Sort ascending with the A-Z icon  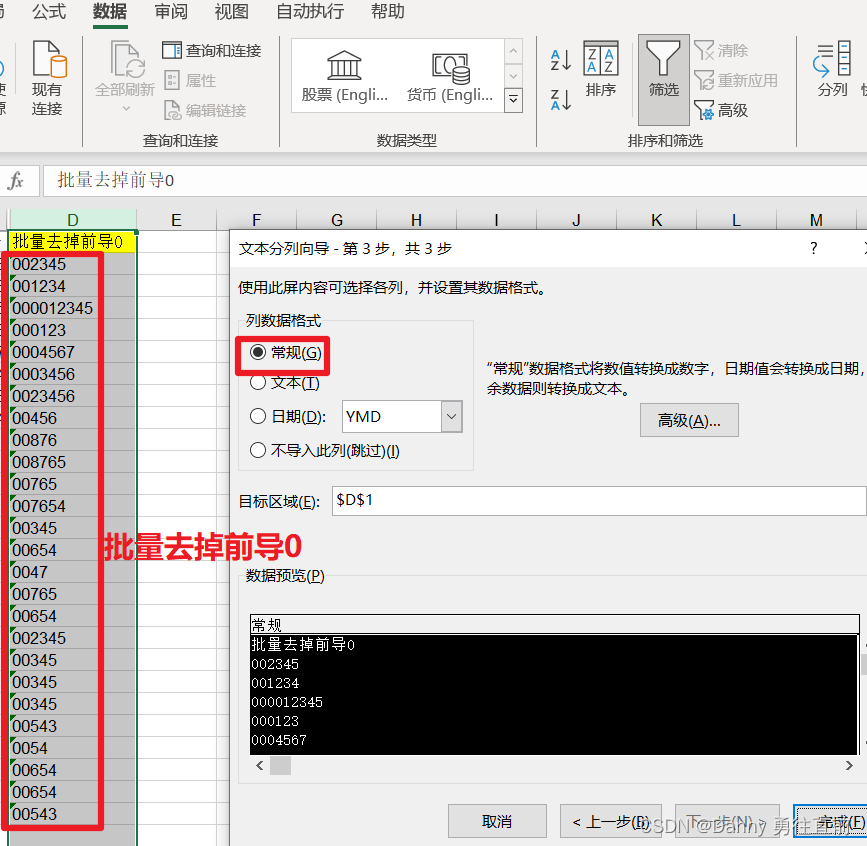pyautogui.click(x=561, y=60)
